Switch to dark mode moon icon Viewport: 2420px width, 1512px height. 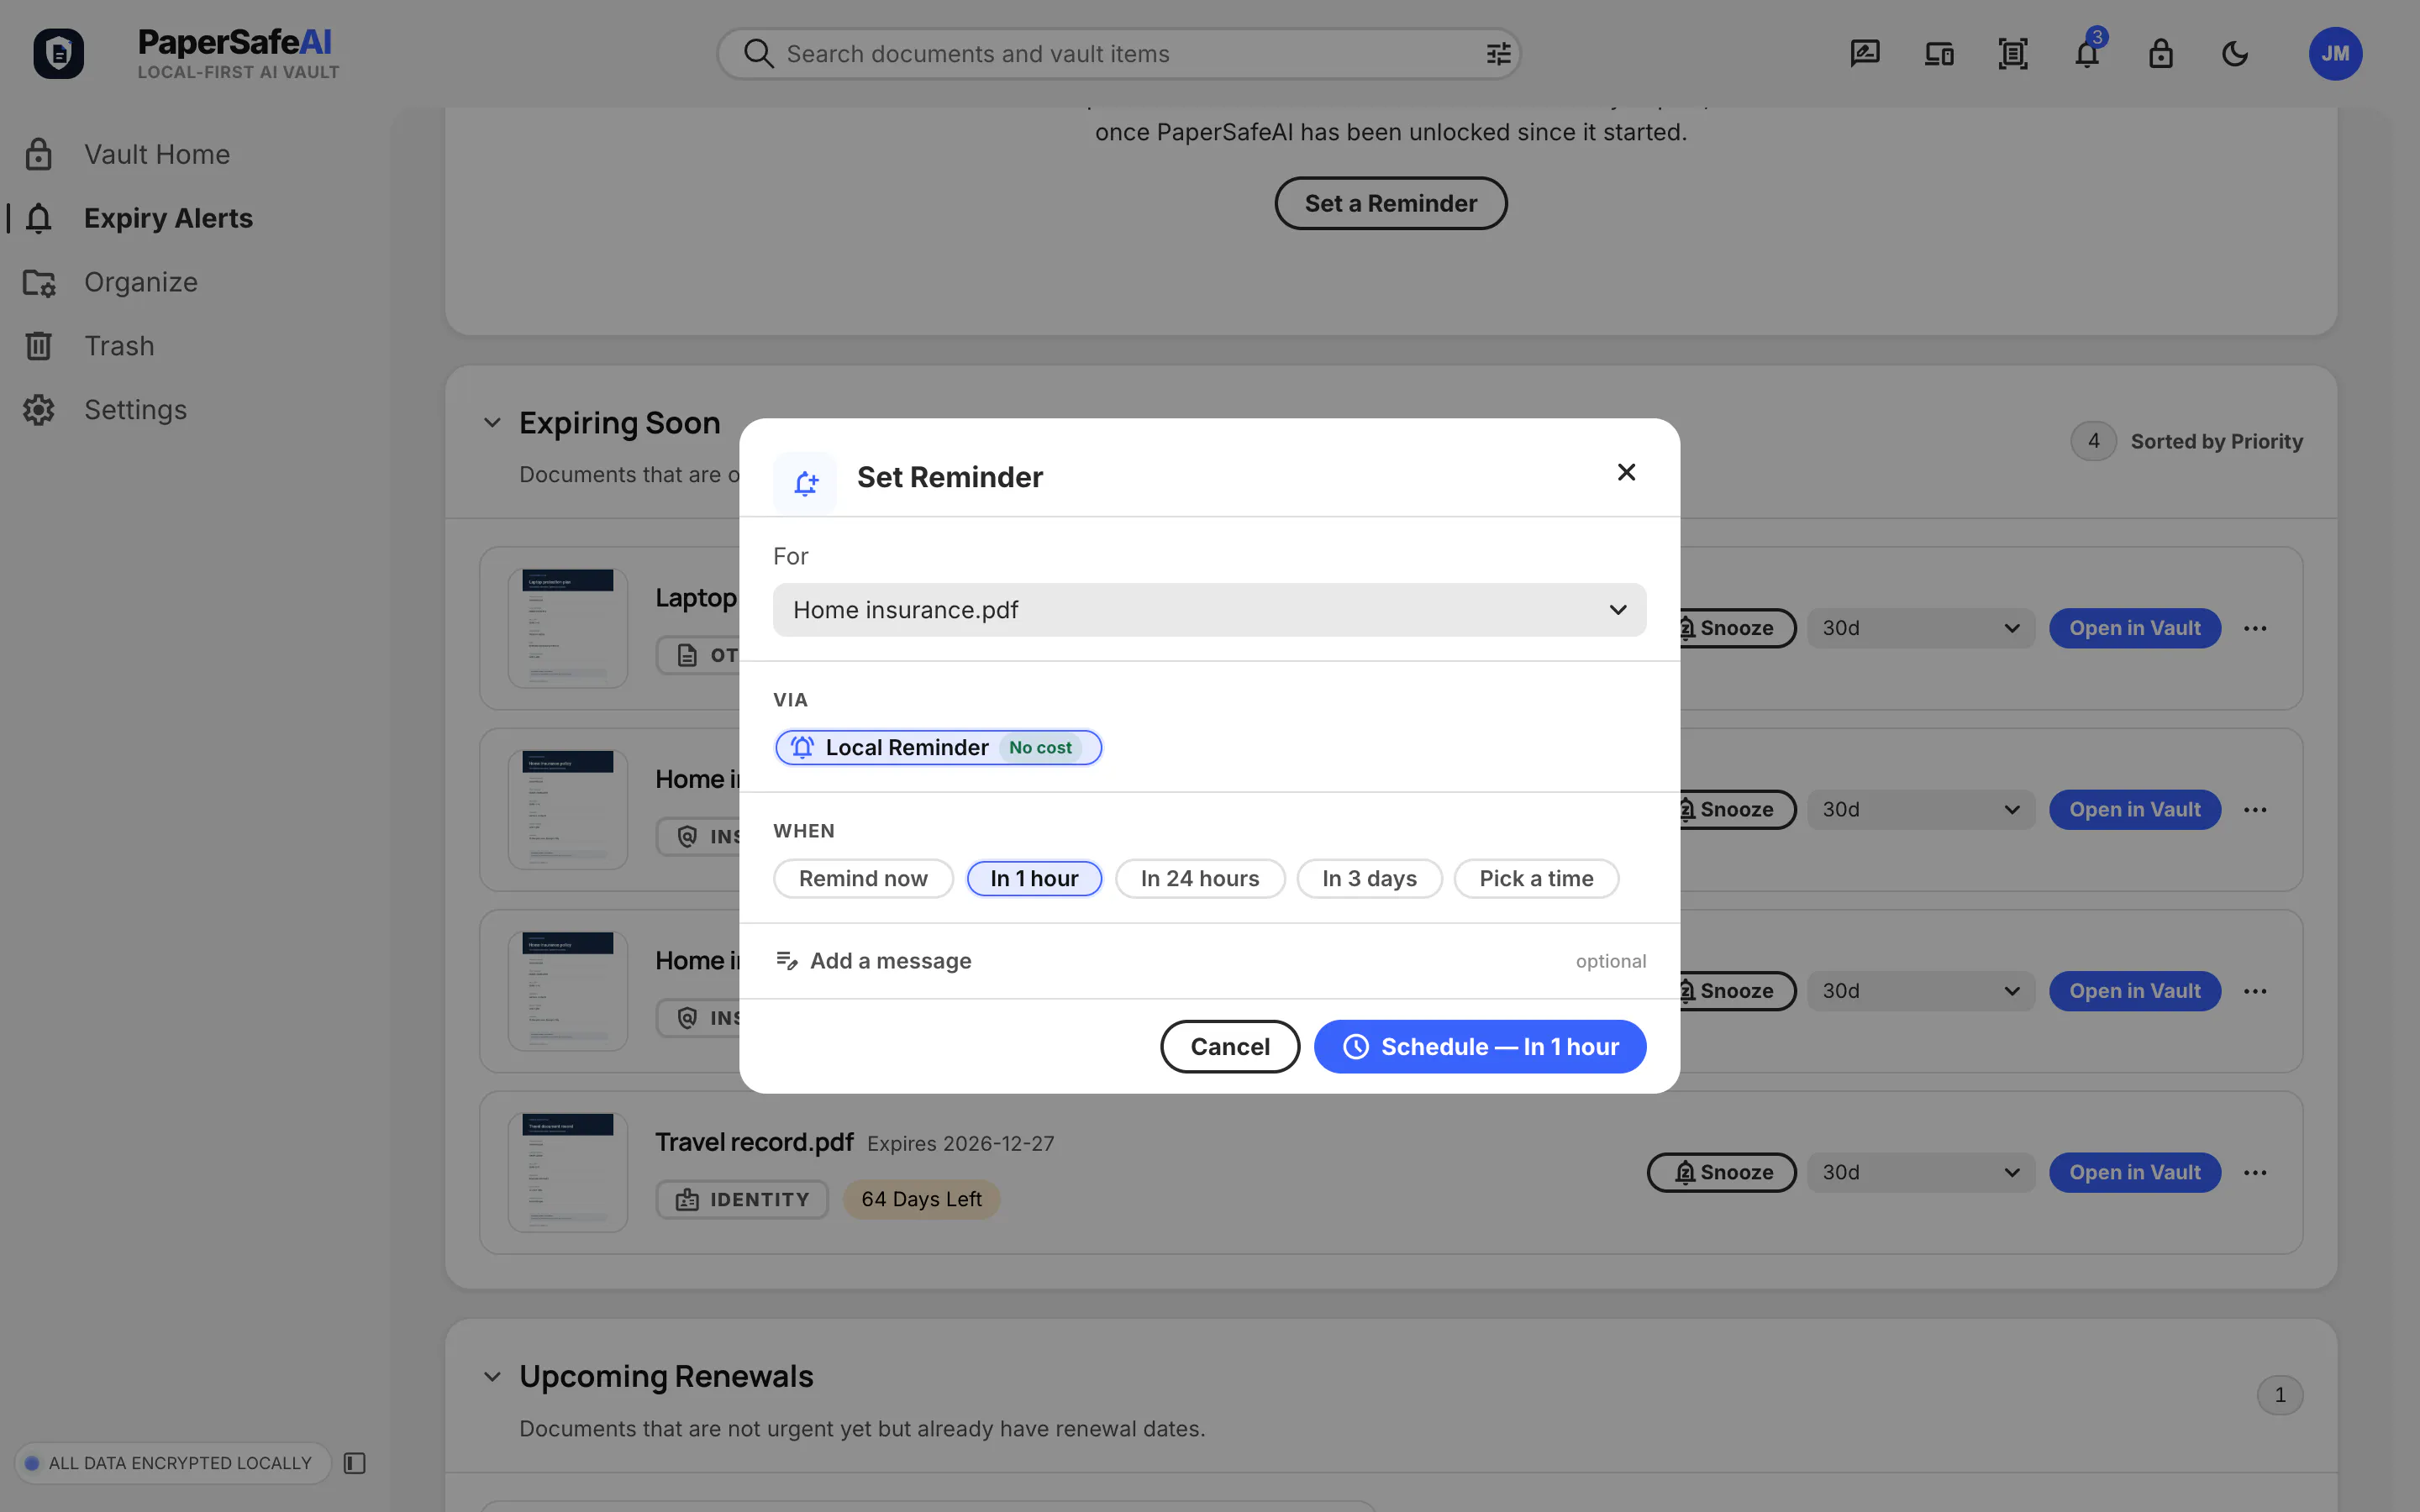(2235, 54)
